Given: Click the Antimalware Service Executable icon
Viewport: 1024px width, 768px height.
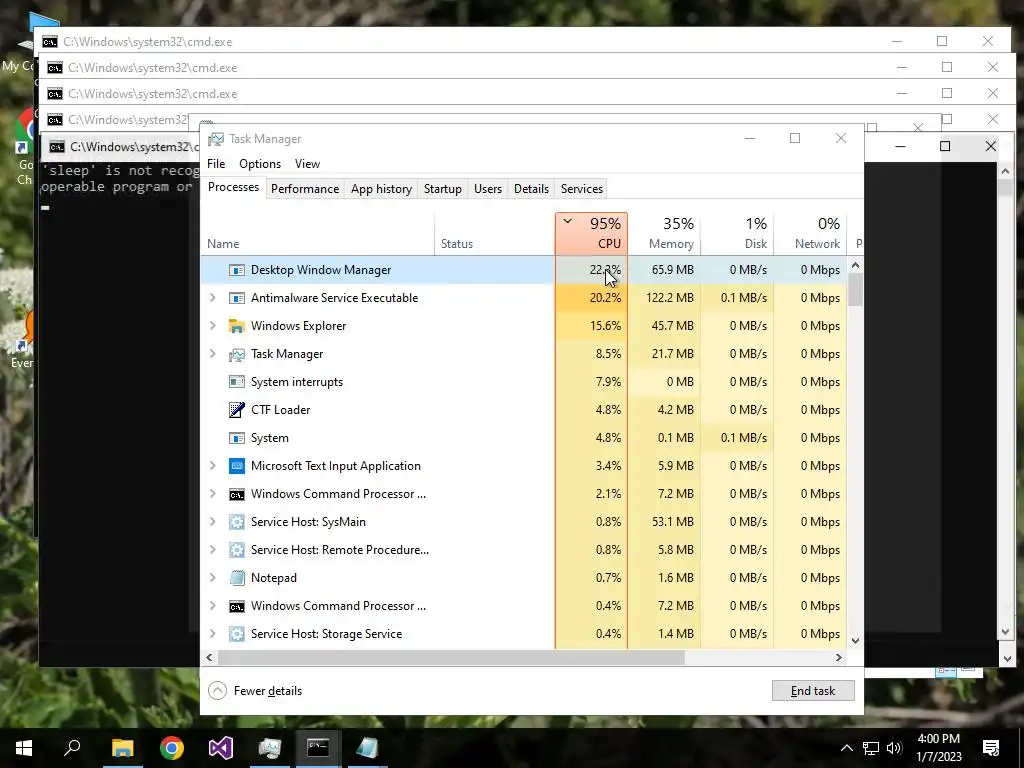Looking at the screenshot, I should point(236,298).
